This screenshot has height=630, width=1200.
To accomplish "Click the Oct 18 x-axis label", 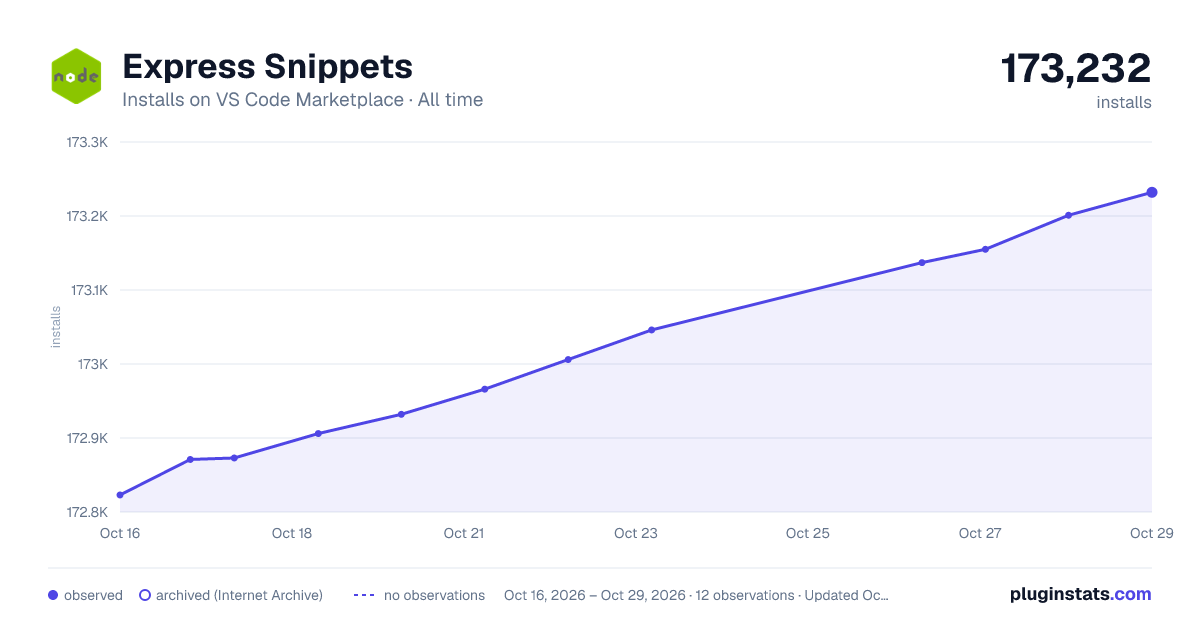I will tap(292, 533).
